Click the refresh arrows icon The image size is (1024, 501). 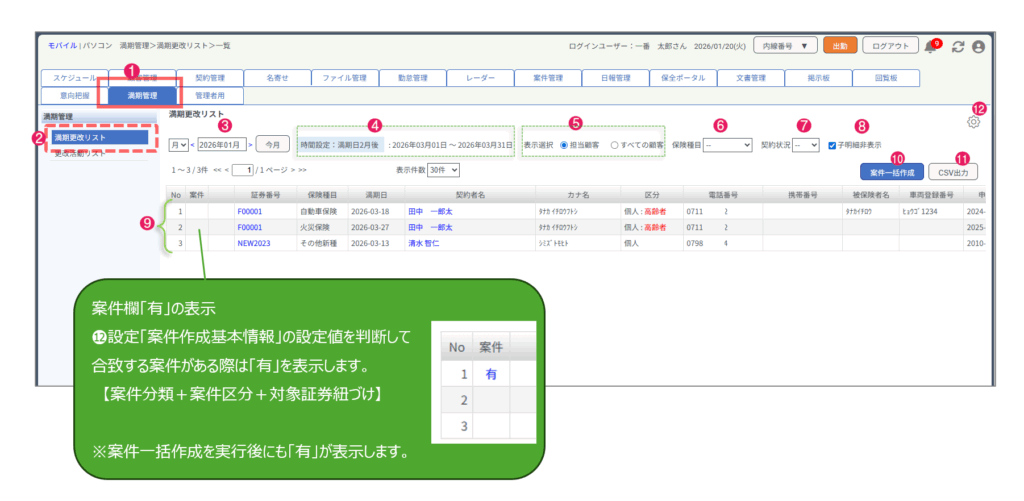(x=958, y=47)
